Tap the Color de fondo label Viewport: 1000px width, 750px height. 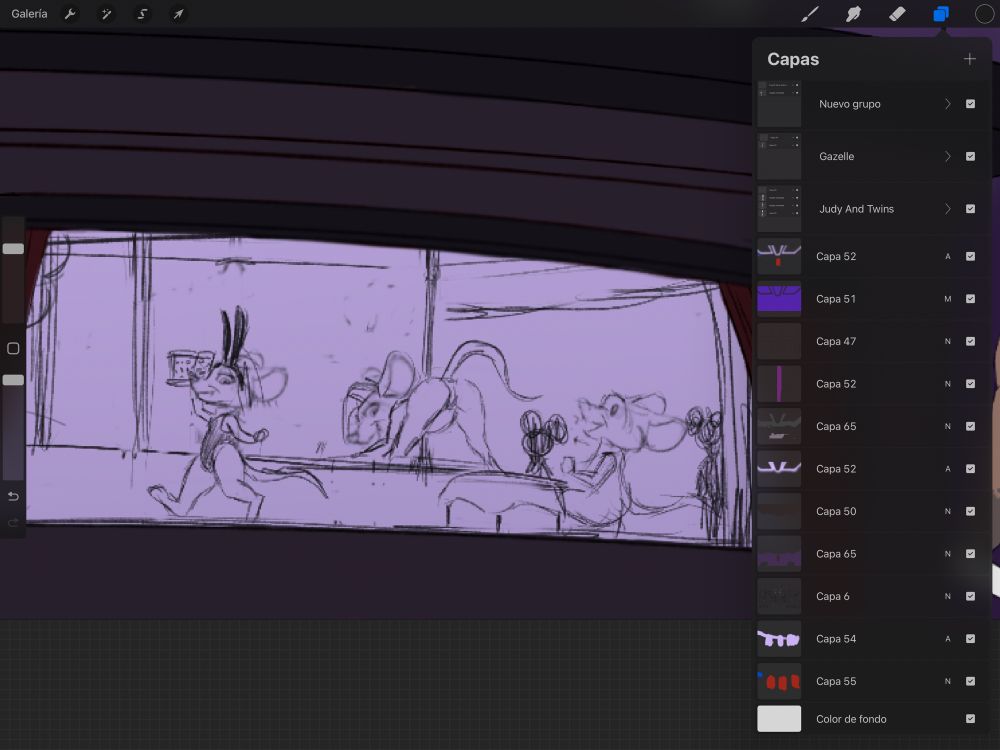[x=851, y=719]
